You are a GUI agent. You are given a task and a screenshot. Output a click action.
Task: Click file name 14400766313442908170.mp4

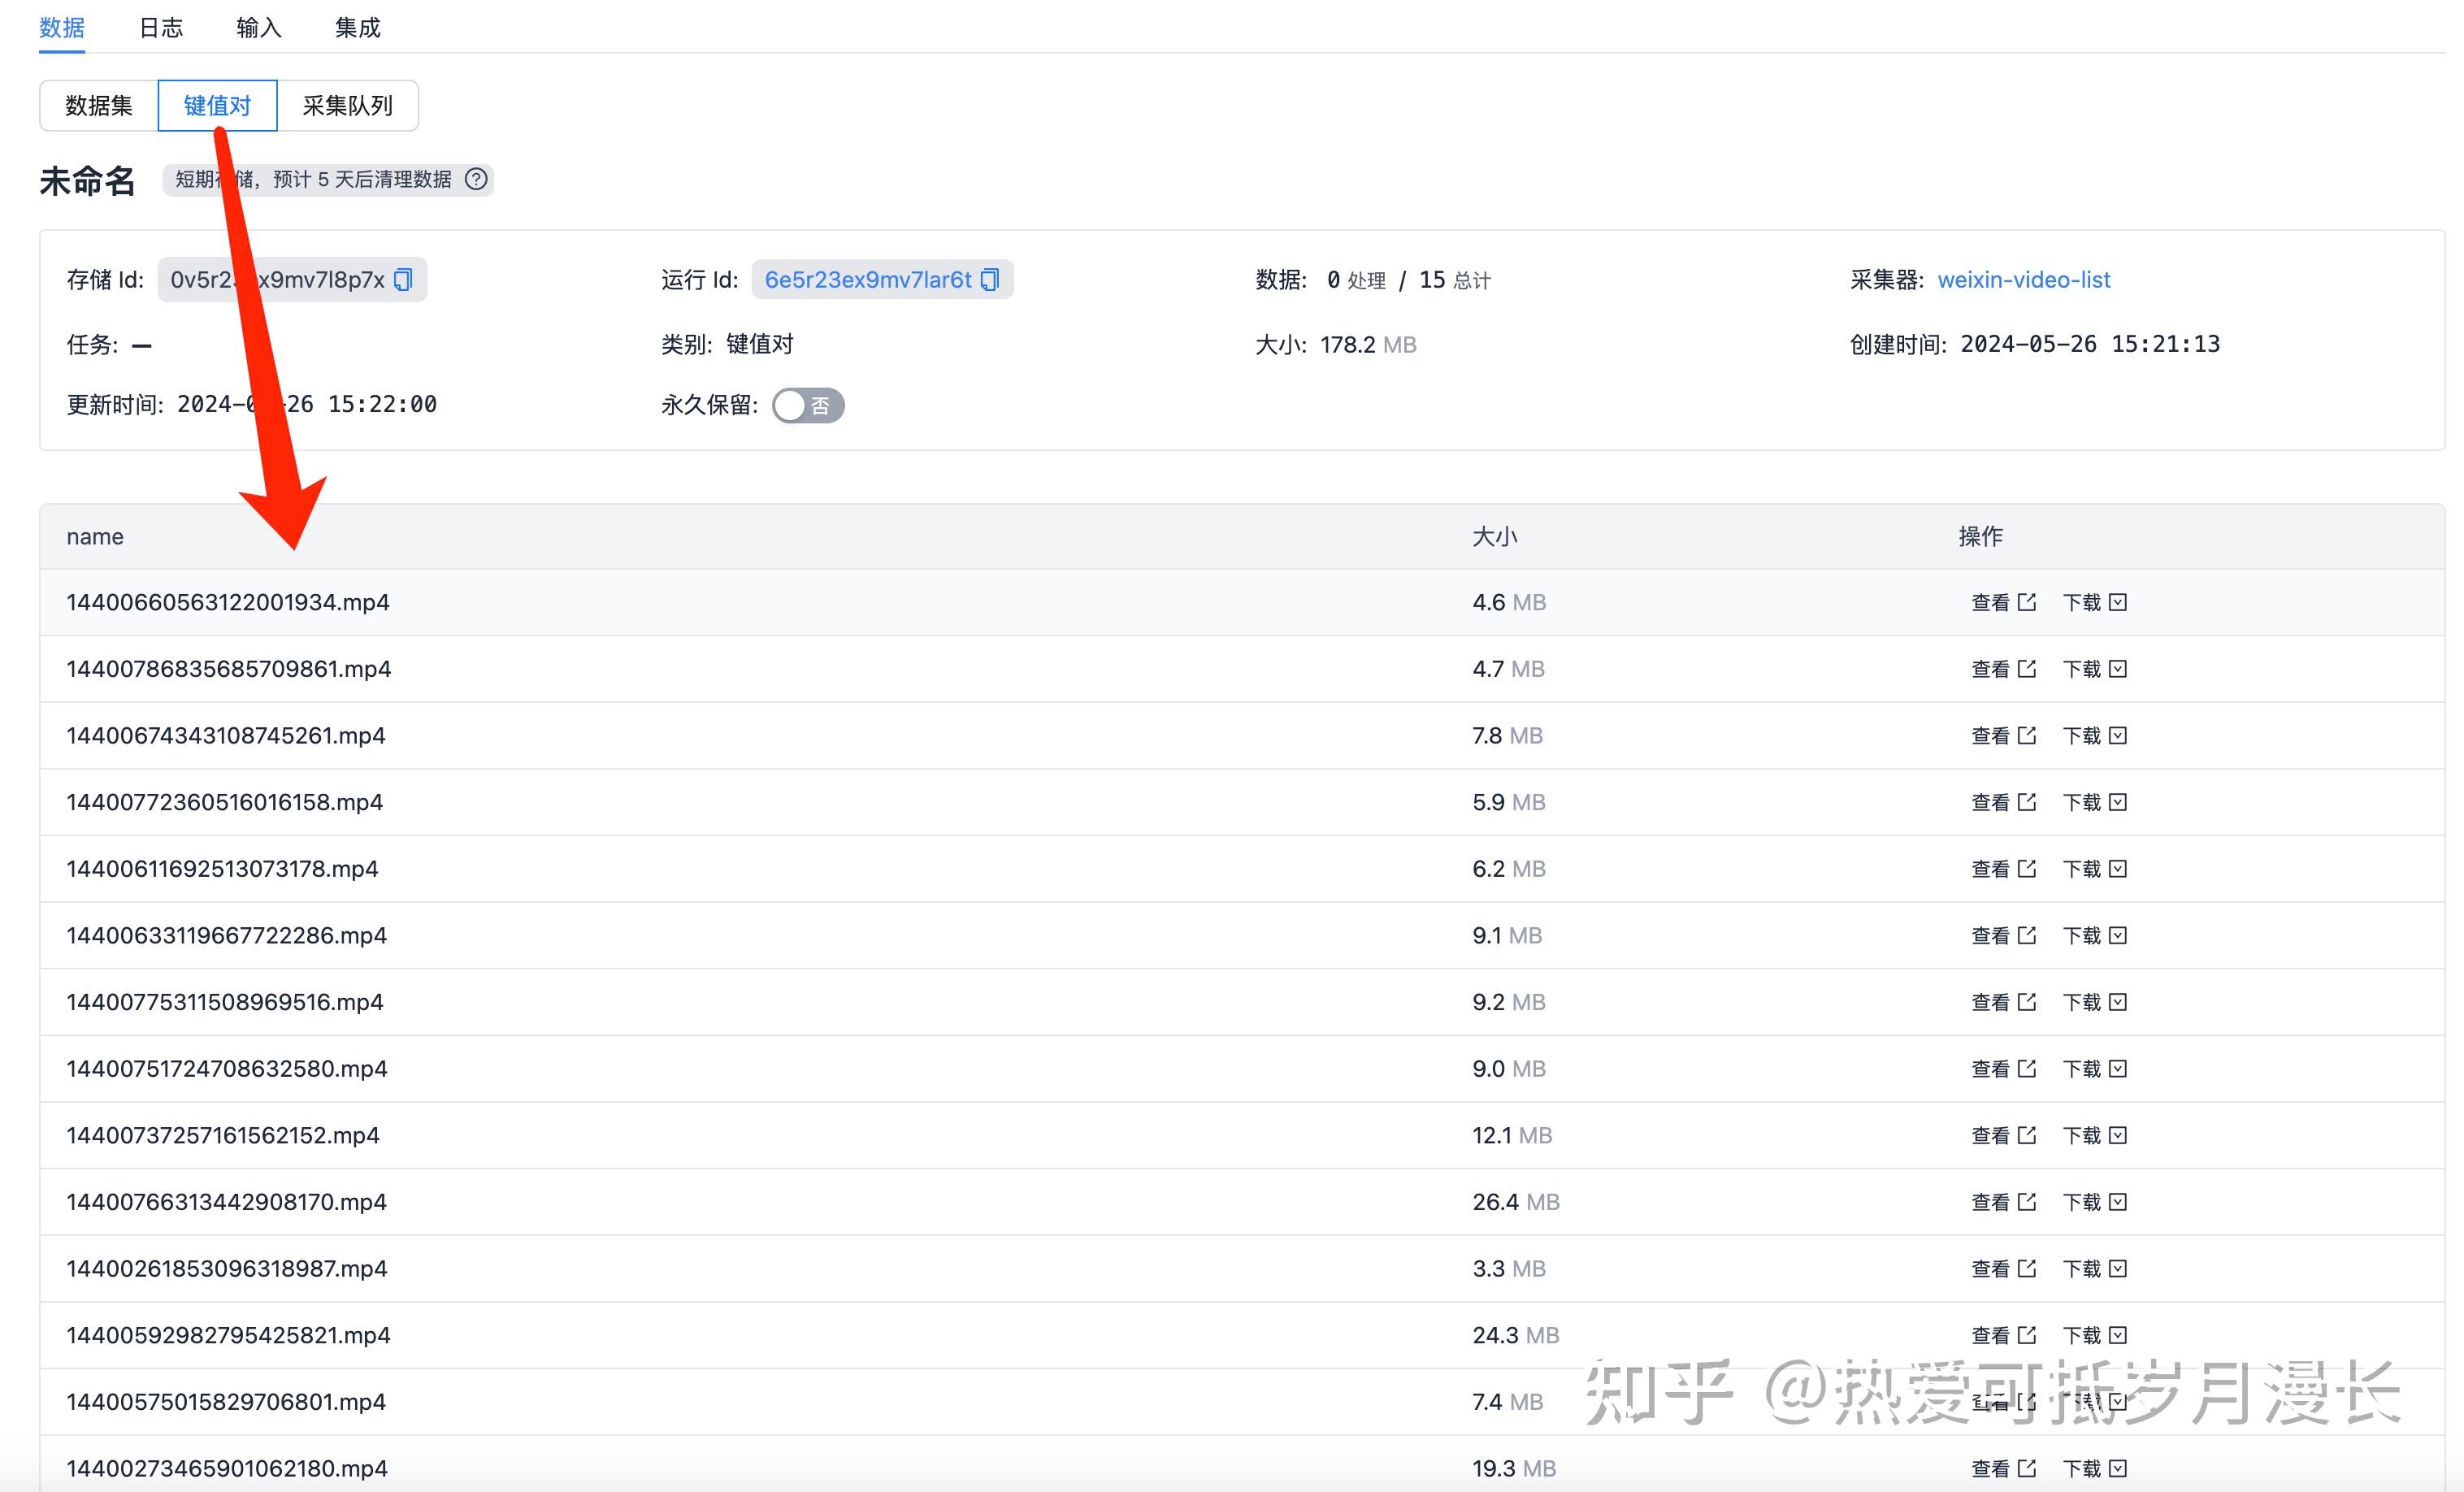226,1202
